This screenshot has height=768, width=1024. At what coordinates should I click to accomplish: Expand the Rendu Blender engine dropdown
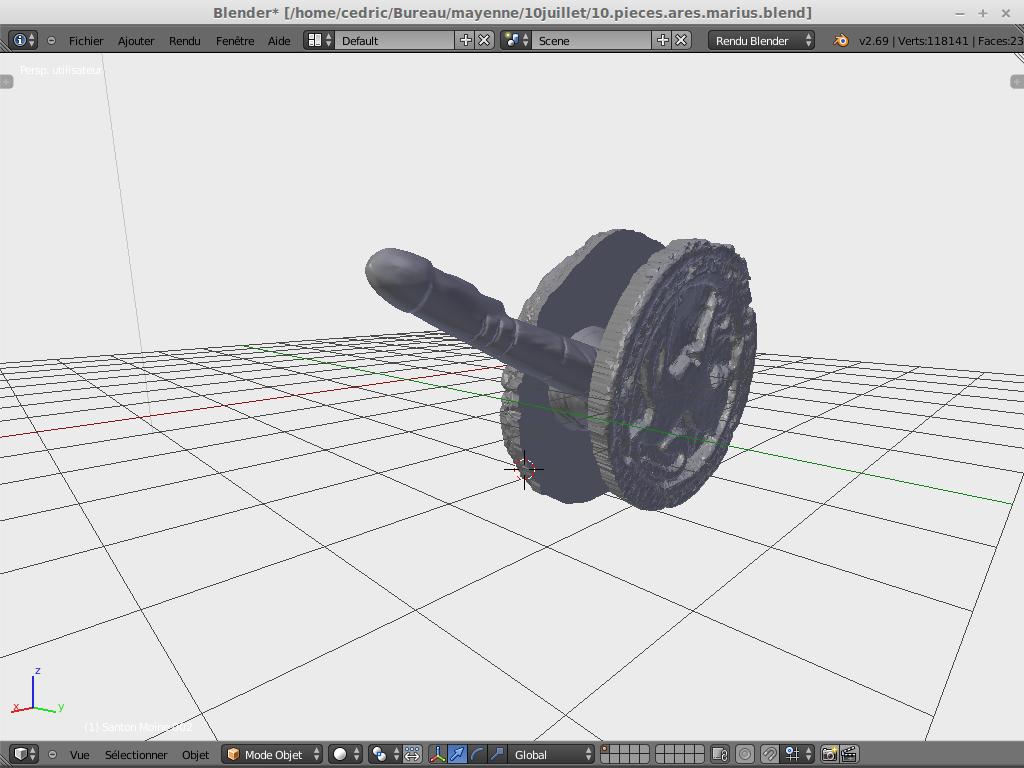[762, 41]
